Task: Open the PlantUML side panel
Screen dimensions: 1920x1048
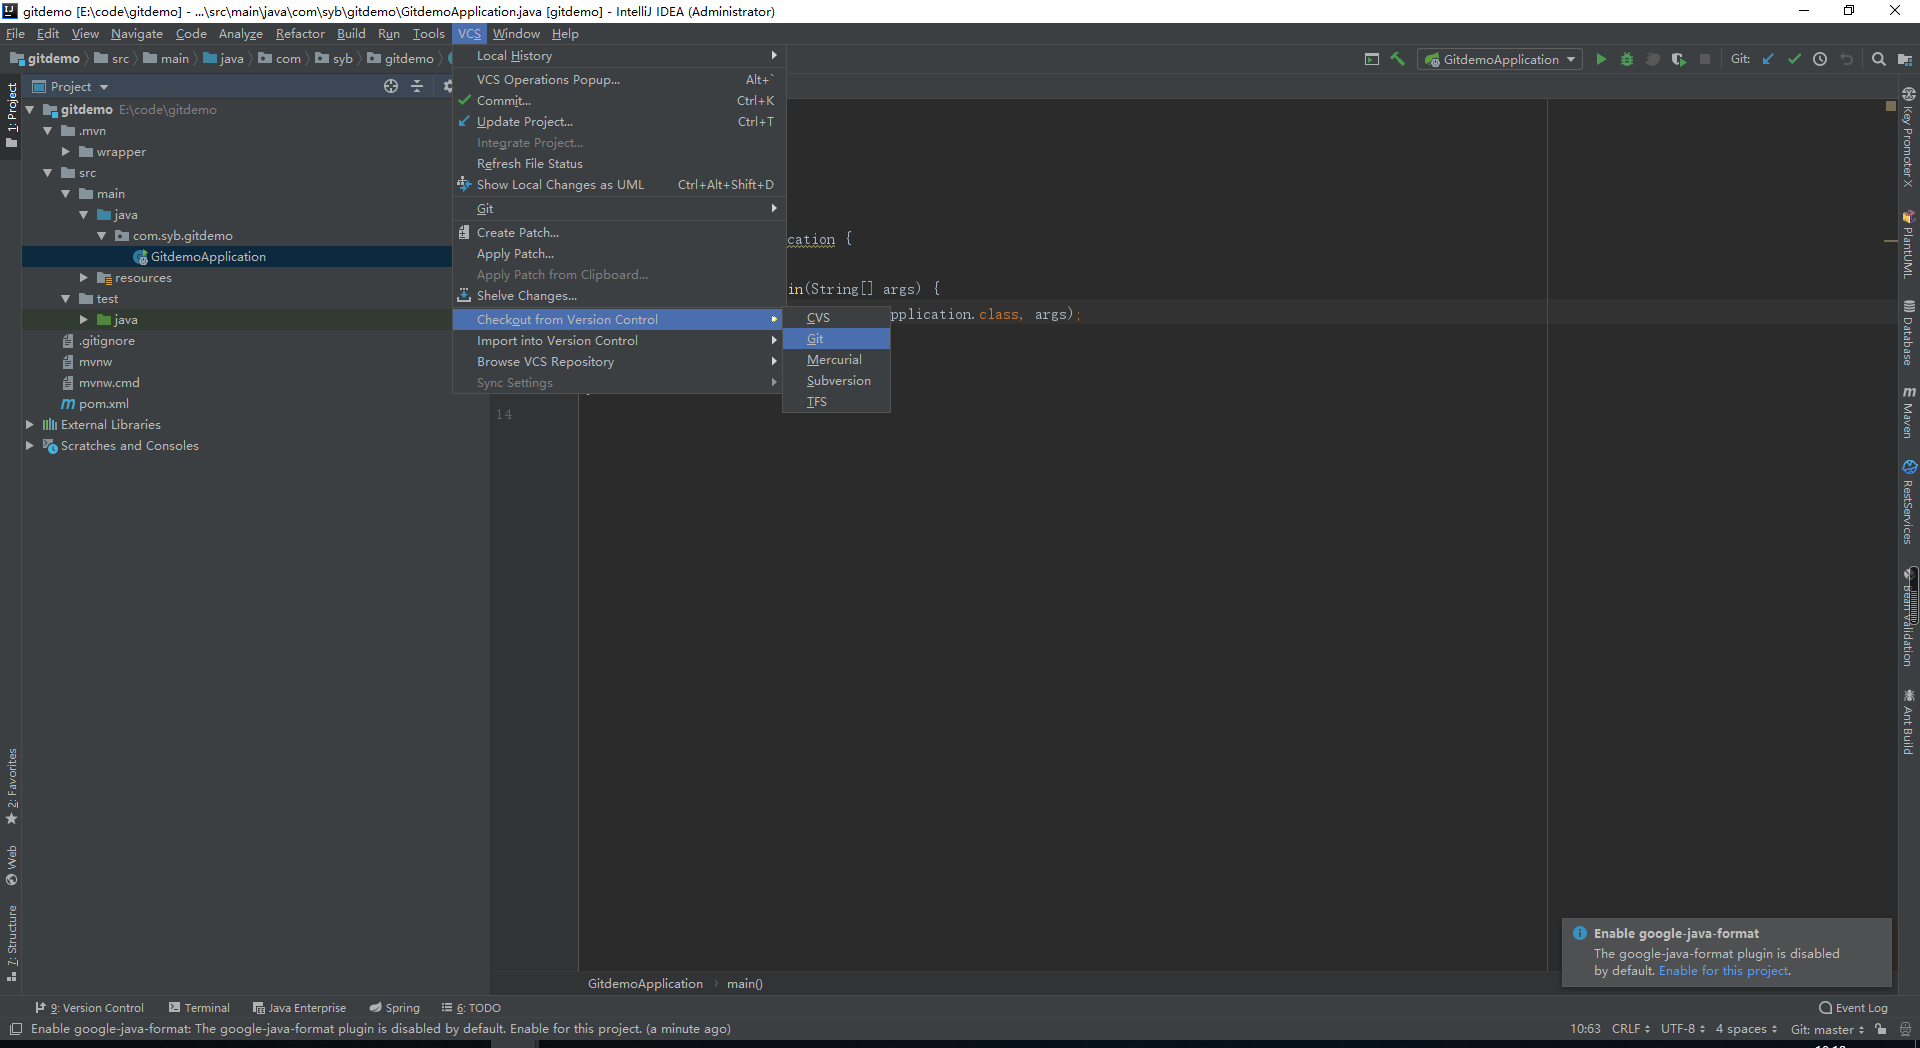Action: tap(1909, 244)
